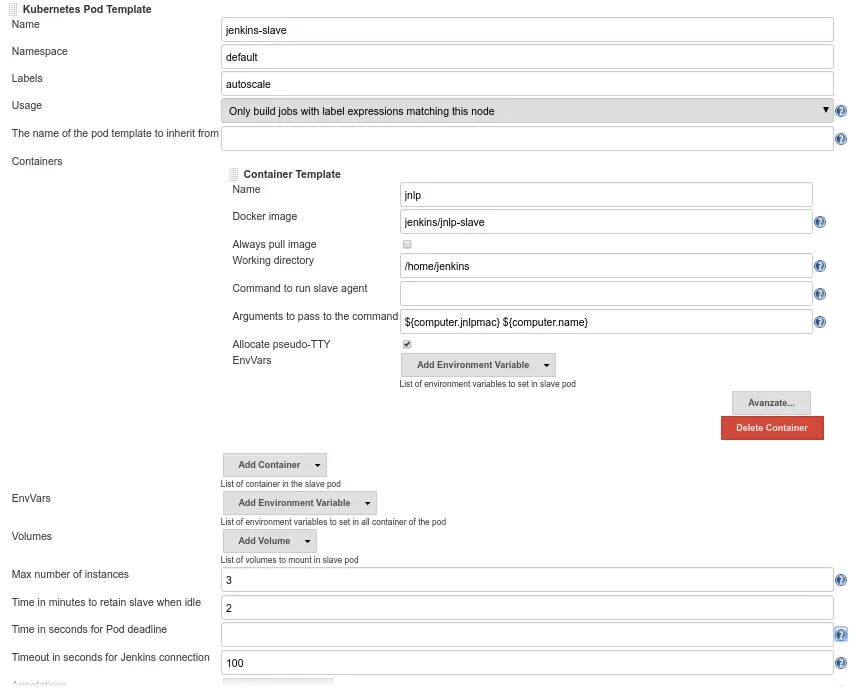Open help for Pod deadline field
This screenshot has height=691, width=857.
[841, 635]
